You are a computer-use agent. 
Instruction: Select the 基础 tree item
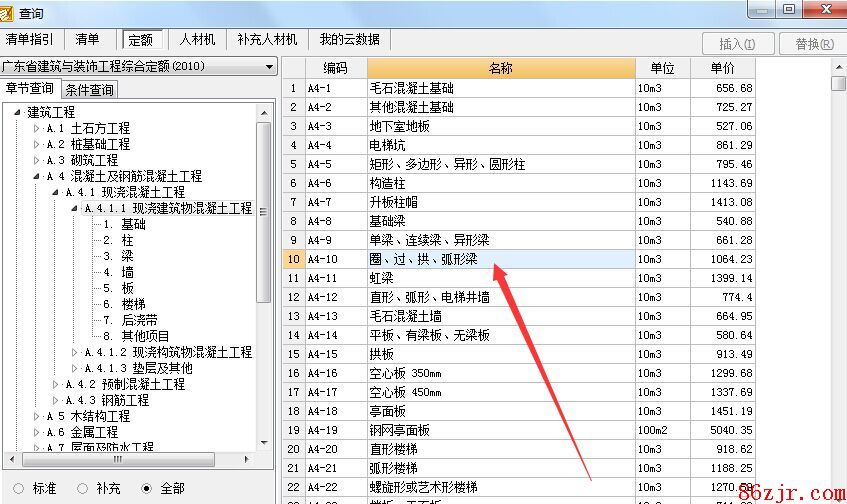133,225
